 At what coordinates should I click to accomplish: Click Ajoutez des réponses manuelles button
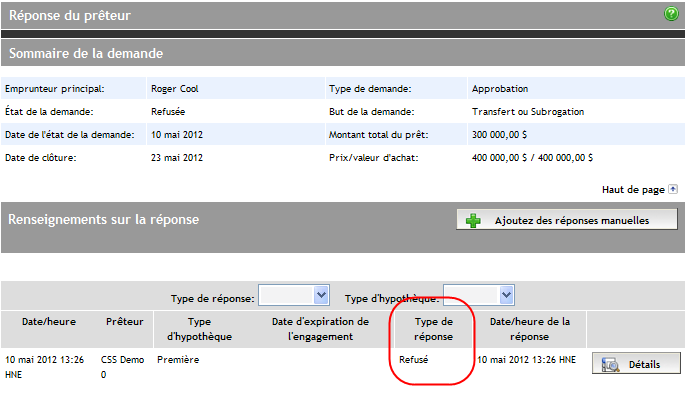pyautogui.click(x=567, y=220)
